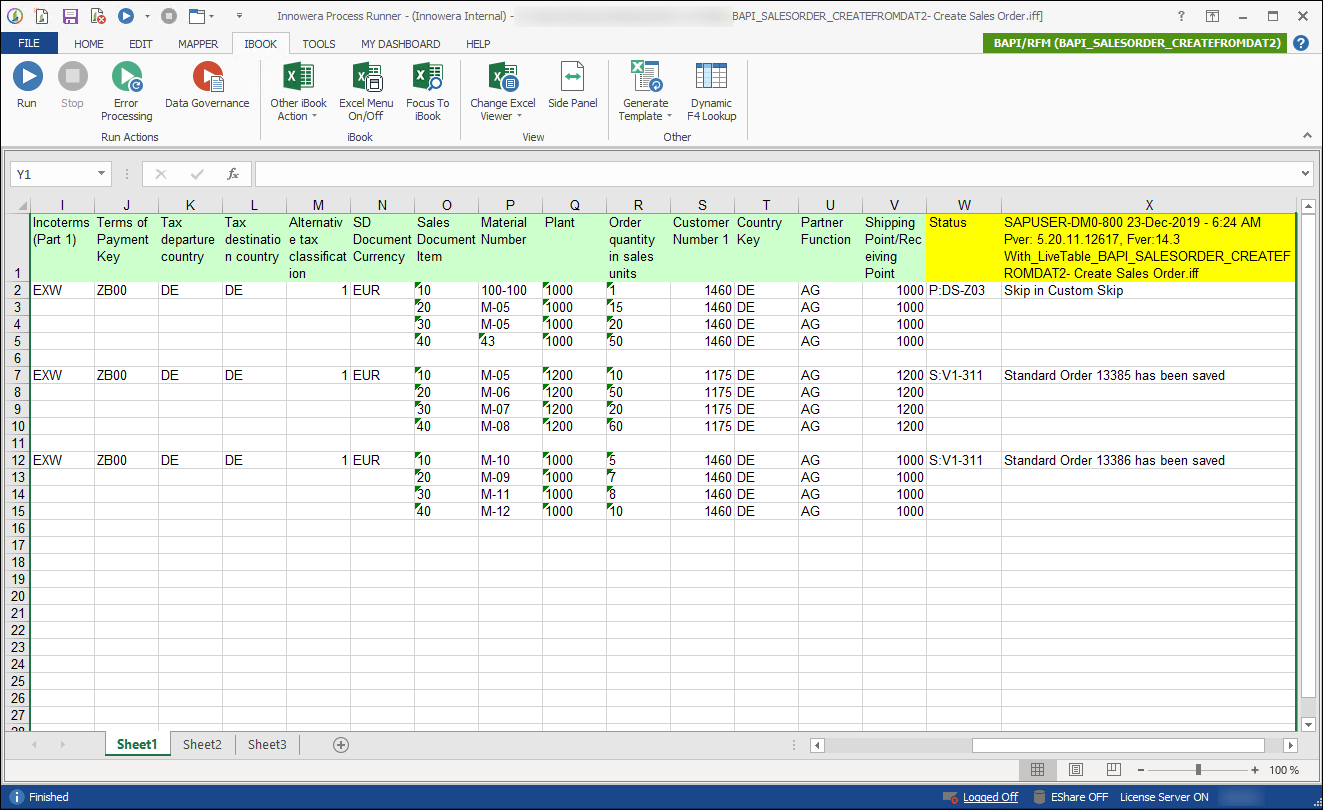
Task: Collapse the ribbon with chevron arrow
Action: [1306, 135]
